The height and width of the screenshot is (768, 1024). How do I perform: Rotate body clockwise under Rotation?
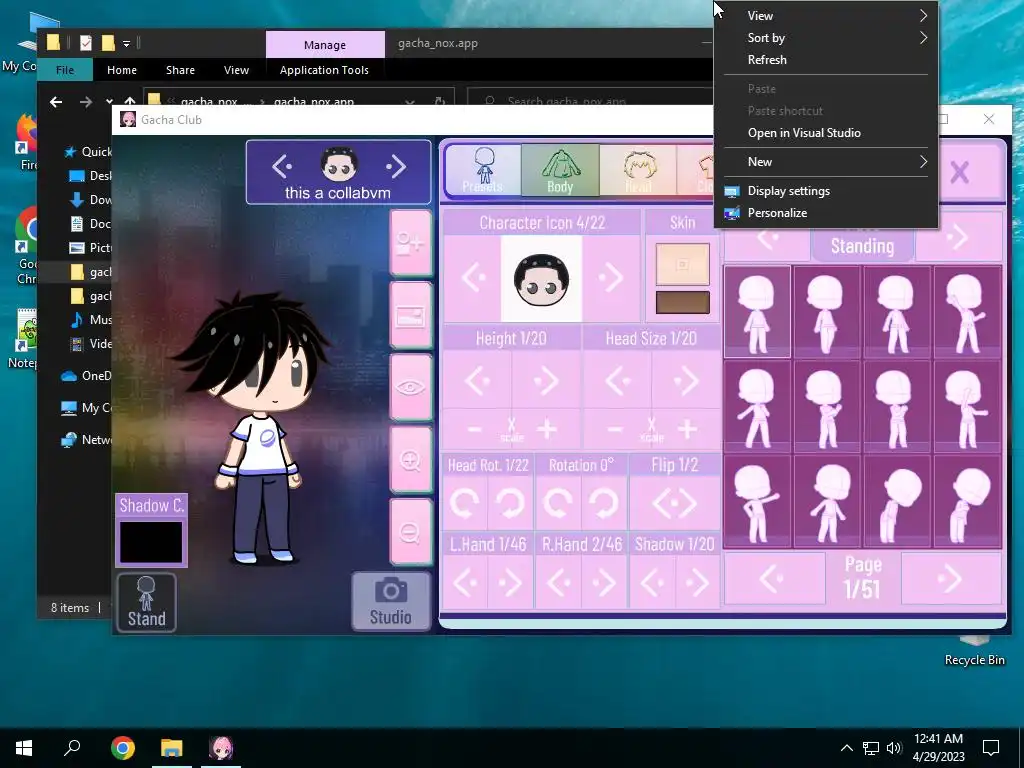click(x=603, y=503)
